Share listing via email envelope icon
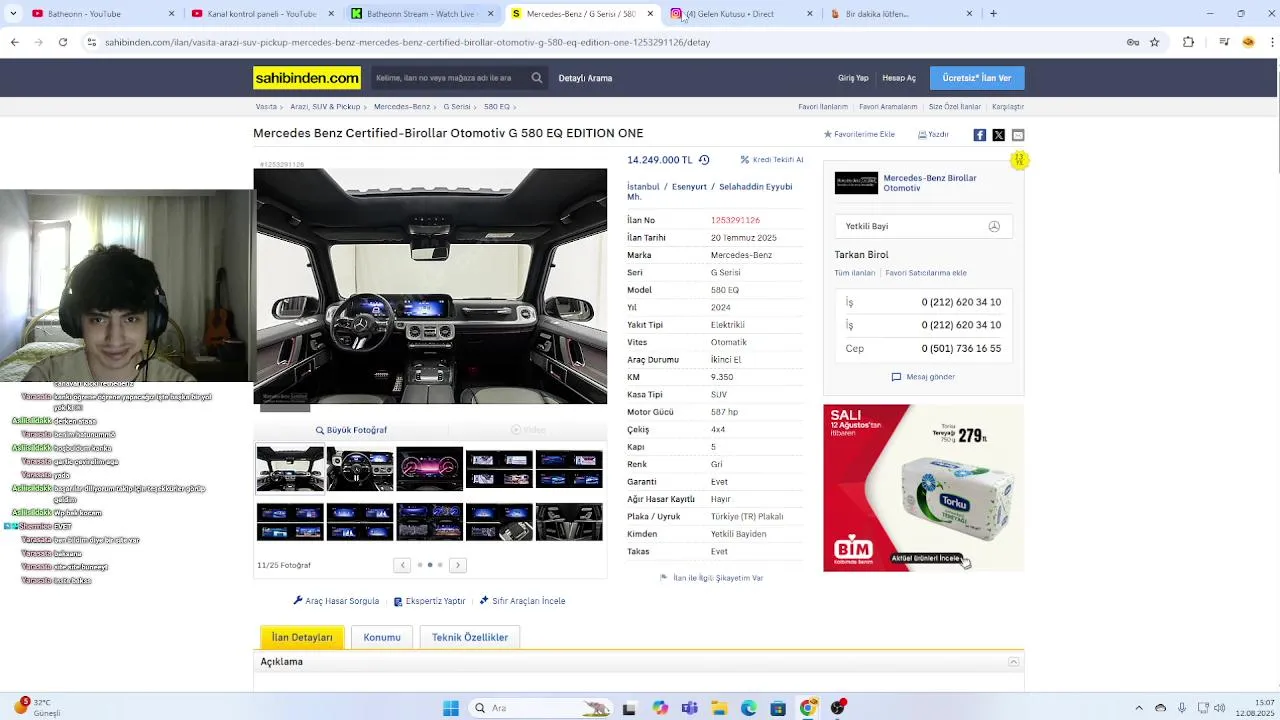This screenshot has height=720, width=1280. 1018,135
